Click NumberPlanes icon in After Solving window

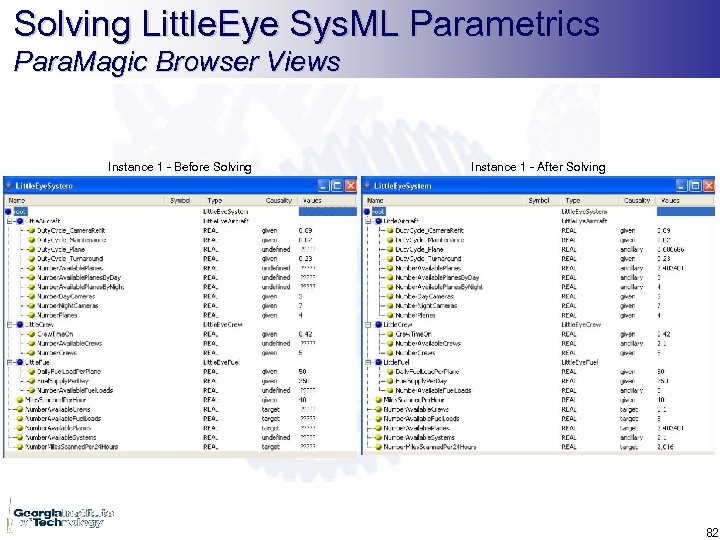point(390,315)
